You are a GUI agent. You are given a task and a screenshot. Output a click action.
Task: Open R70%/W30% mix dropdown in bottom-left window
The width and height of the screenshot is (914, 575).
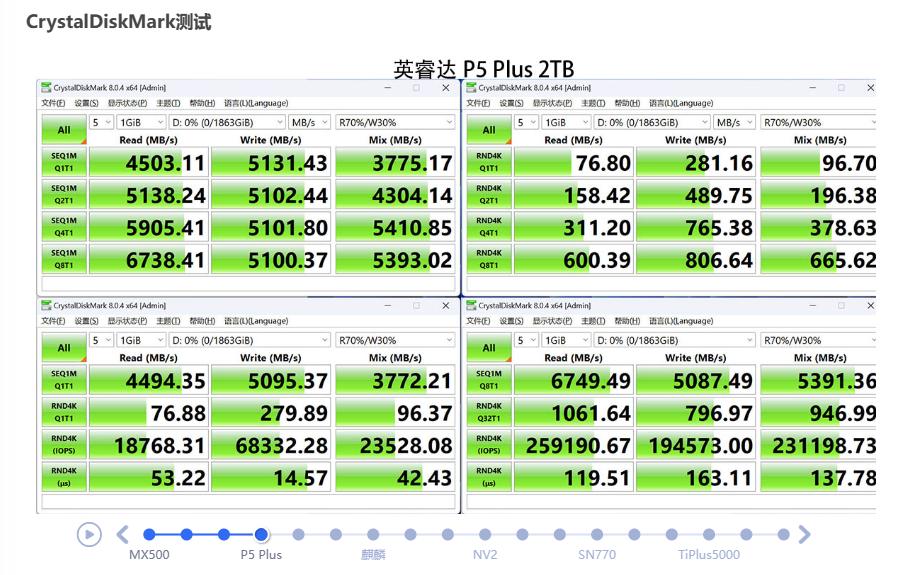395,340
